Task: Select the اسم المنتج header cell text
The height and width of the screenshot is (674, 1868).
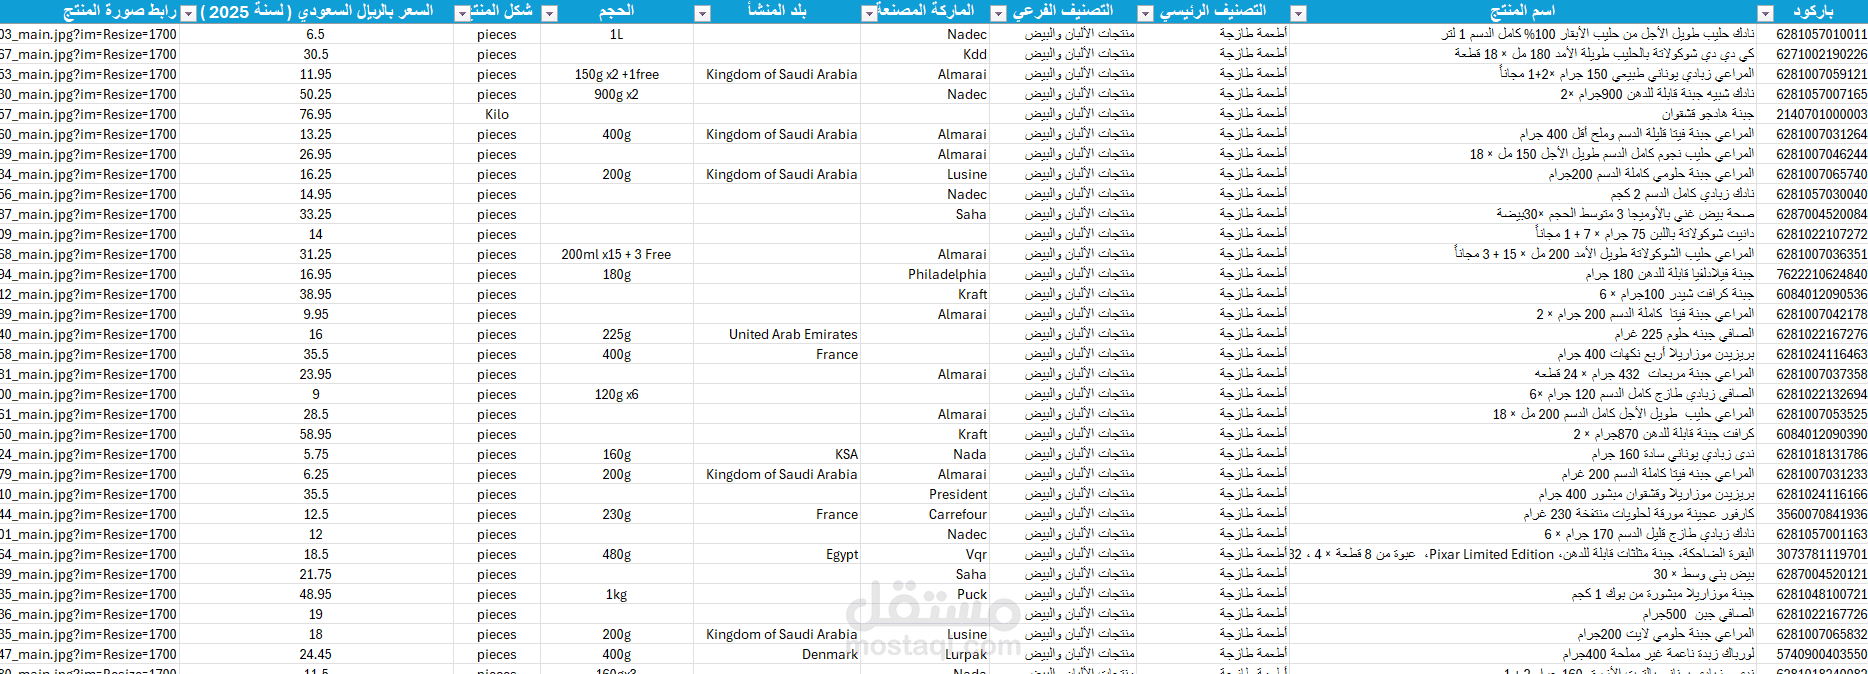Action: 1522,11
